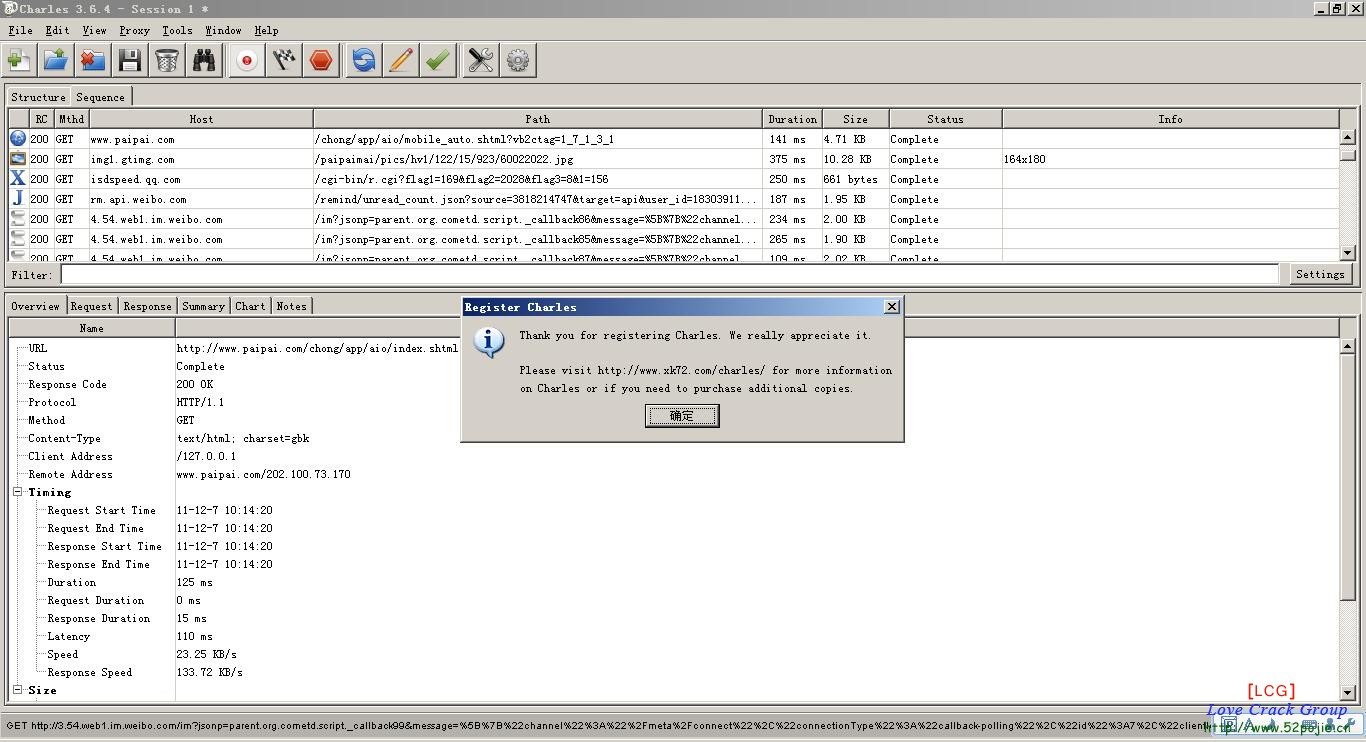This screenshot has width=1366, height=742.
Task: Sort by the Size column header
Action: (x=855, y=119)
